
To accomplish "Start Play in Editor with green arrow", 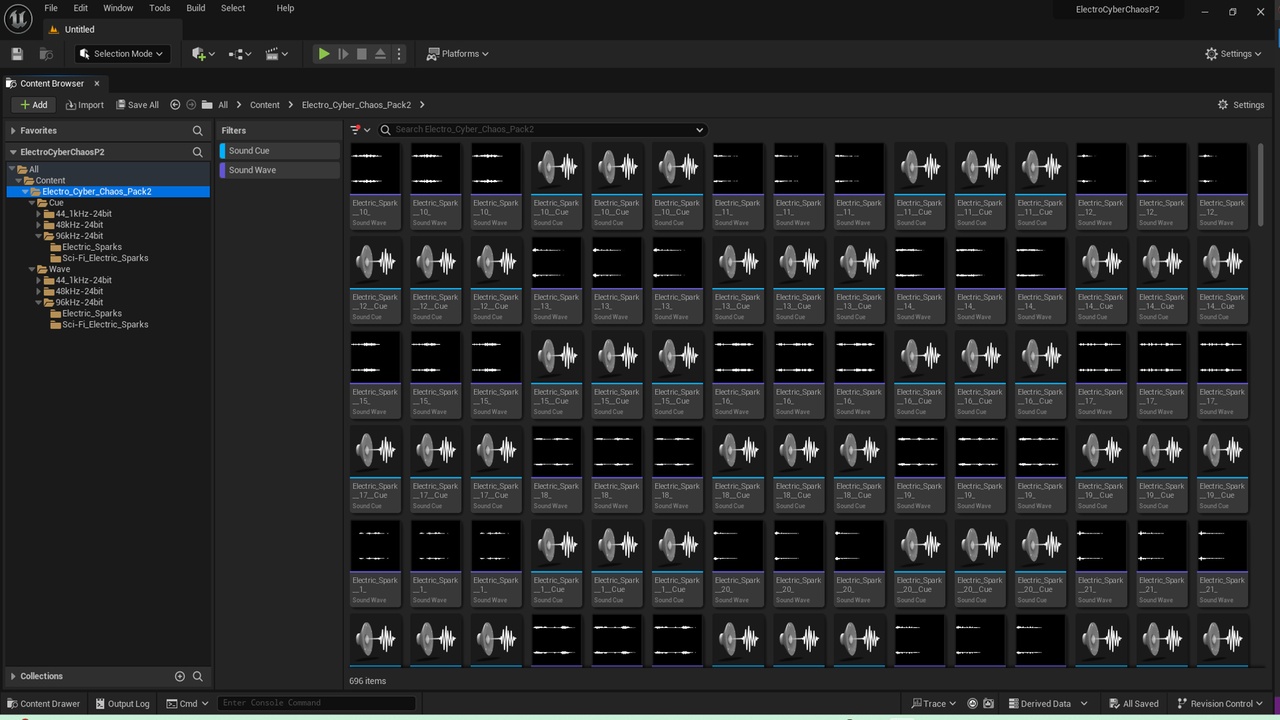I will pos(324,54).
